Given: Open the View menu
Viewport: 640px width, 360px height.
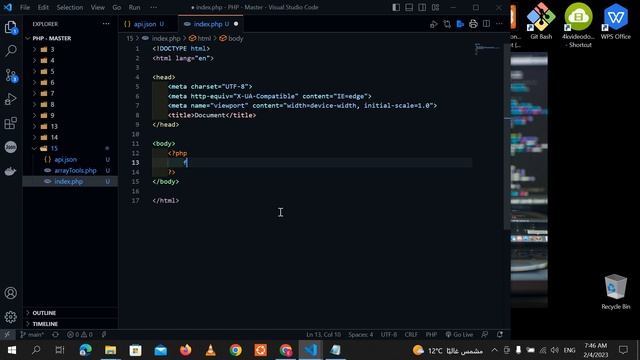Looking at the screenshot, I should click(98, 7).
